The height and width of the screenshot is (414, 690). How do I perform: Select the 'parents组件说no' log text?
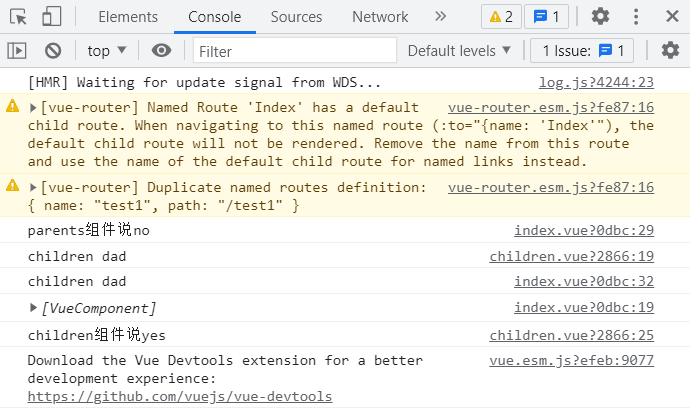(88, 230)
